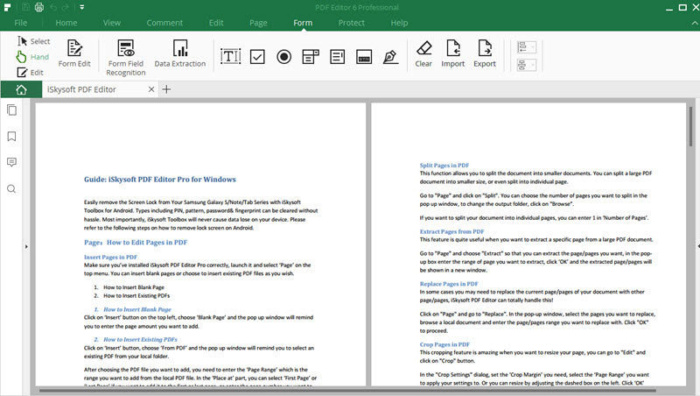Open the Protect tab

351,23
